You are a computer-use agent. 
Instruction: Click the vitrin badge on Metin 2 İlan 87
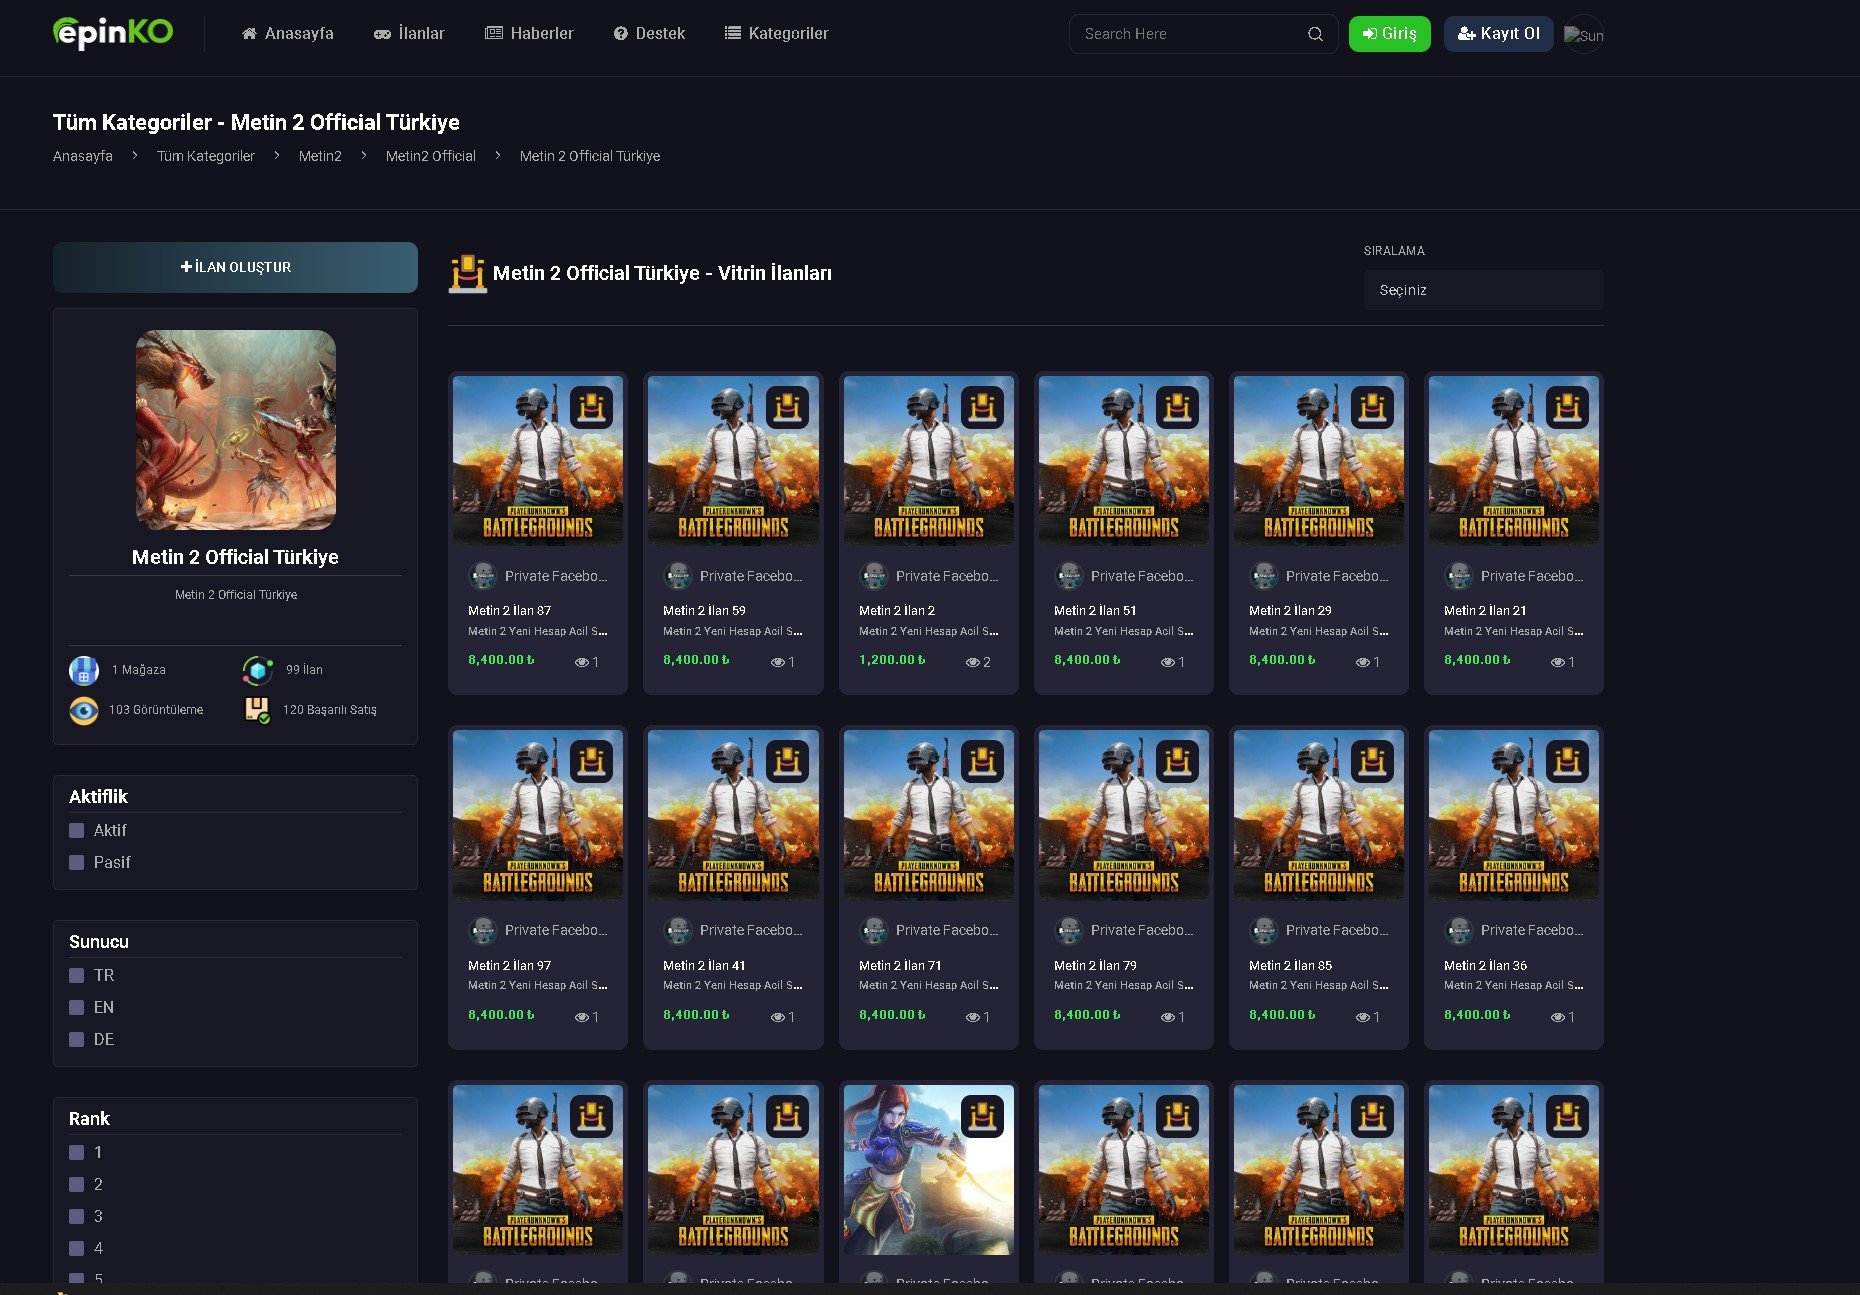point(592,408)
